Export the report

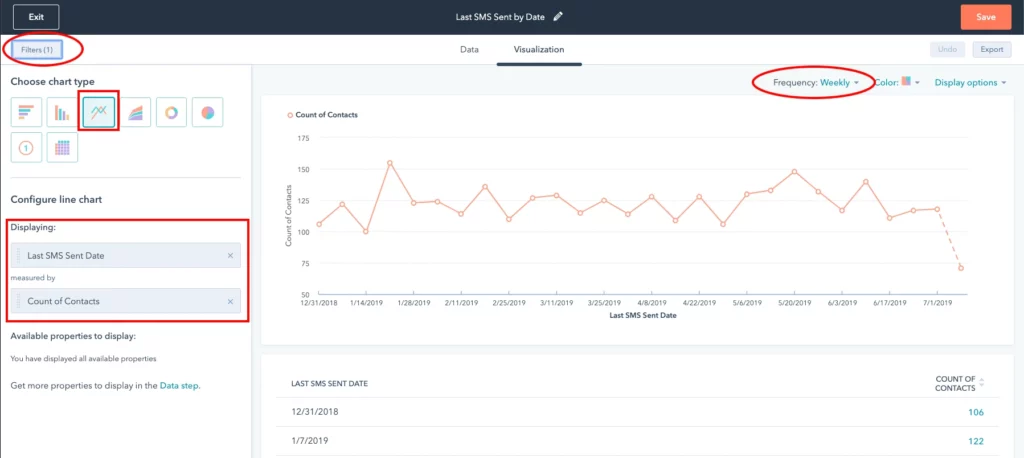click(x=992, y=50)
